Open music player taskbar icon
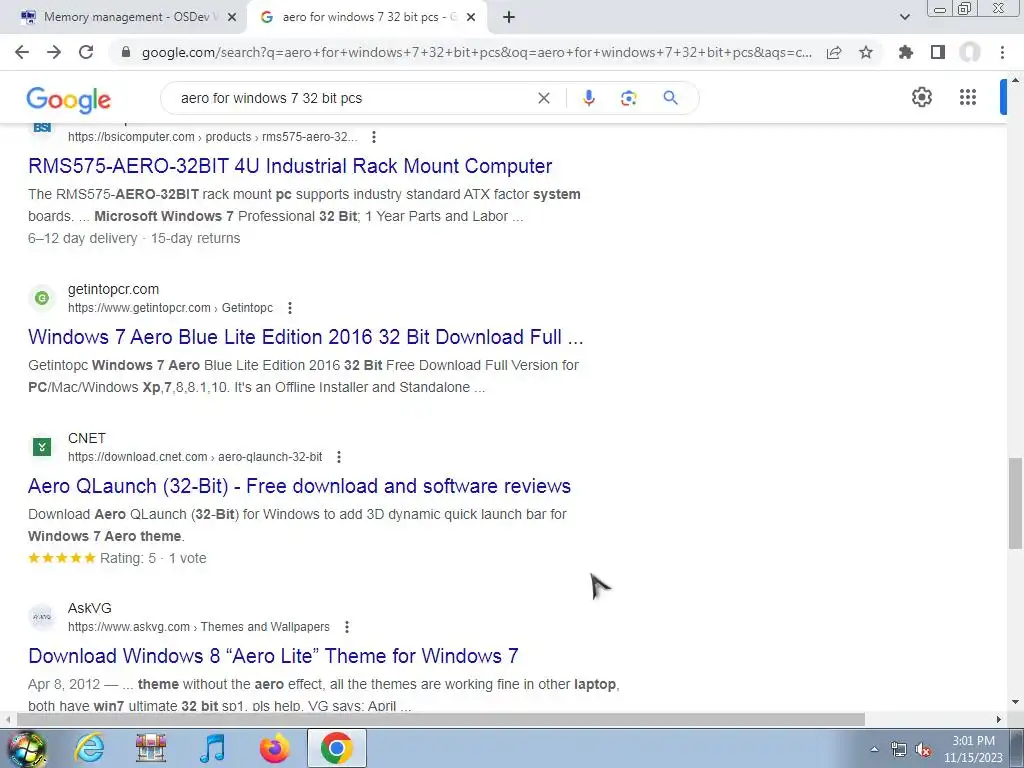The image size is (1024, 768). pos(212,748)
